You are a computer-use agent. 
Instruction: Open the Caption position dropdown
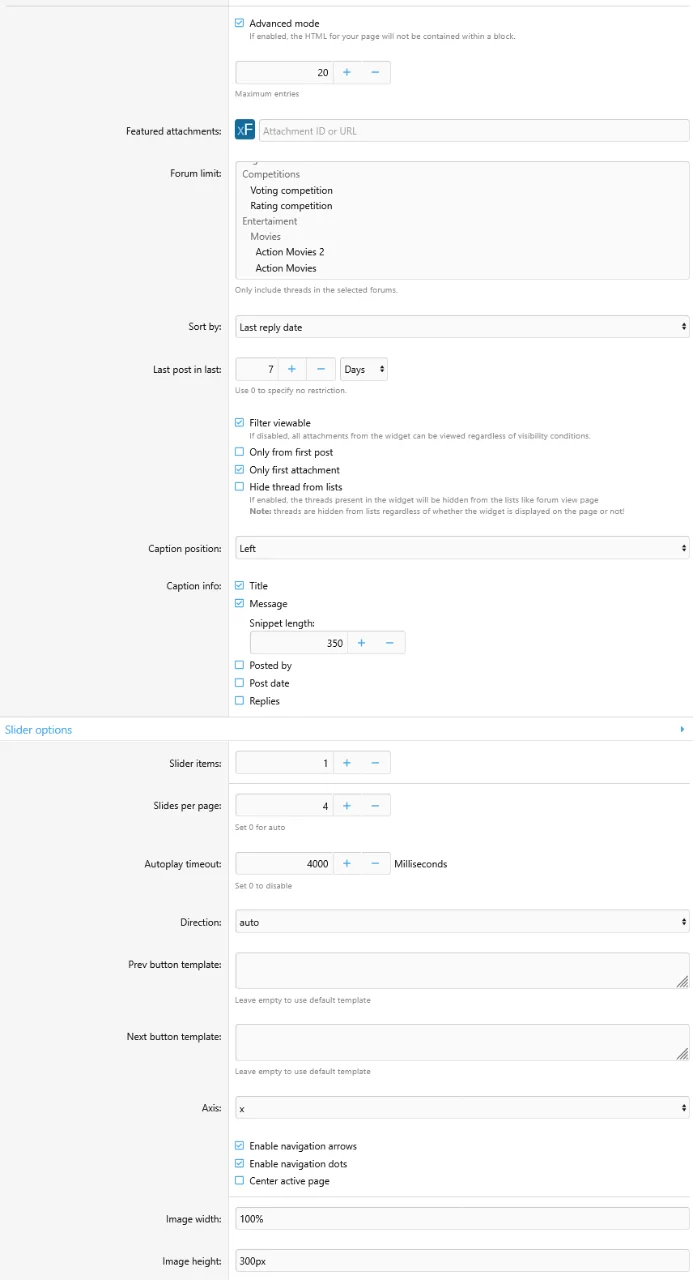462,548
